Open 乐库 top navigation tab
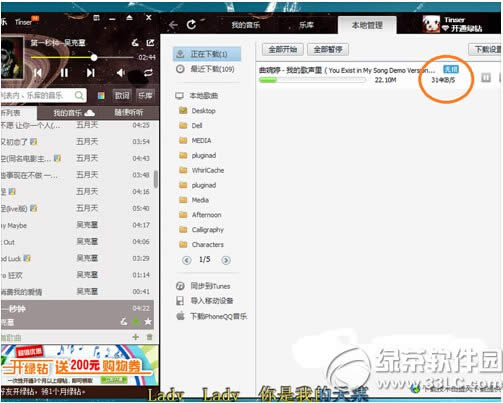 pos(306,25)
